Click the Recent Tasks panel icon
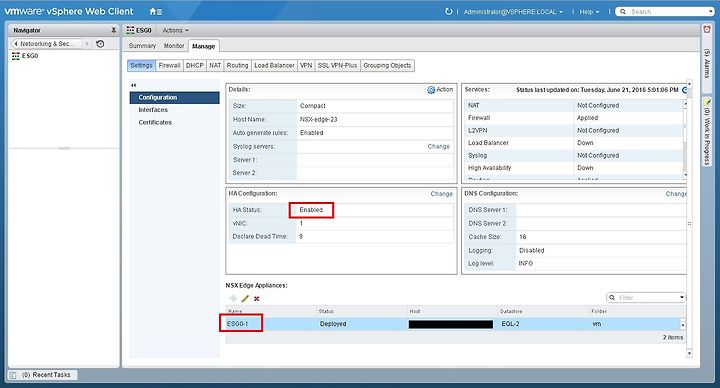 [x=13, y=375]
